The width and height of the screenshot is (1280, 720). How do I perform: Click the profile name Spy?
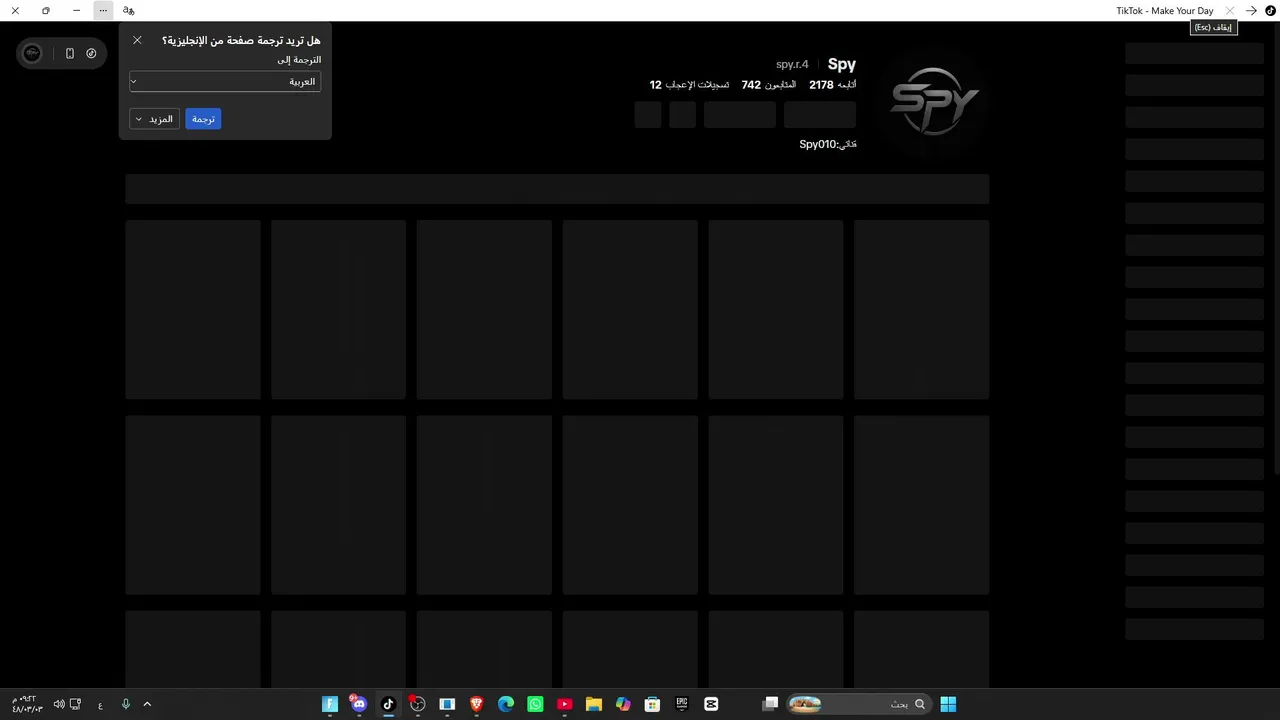point(842,64)
